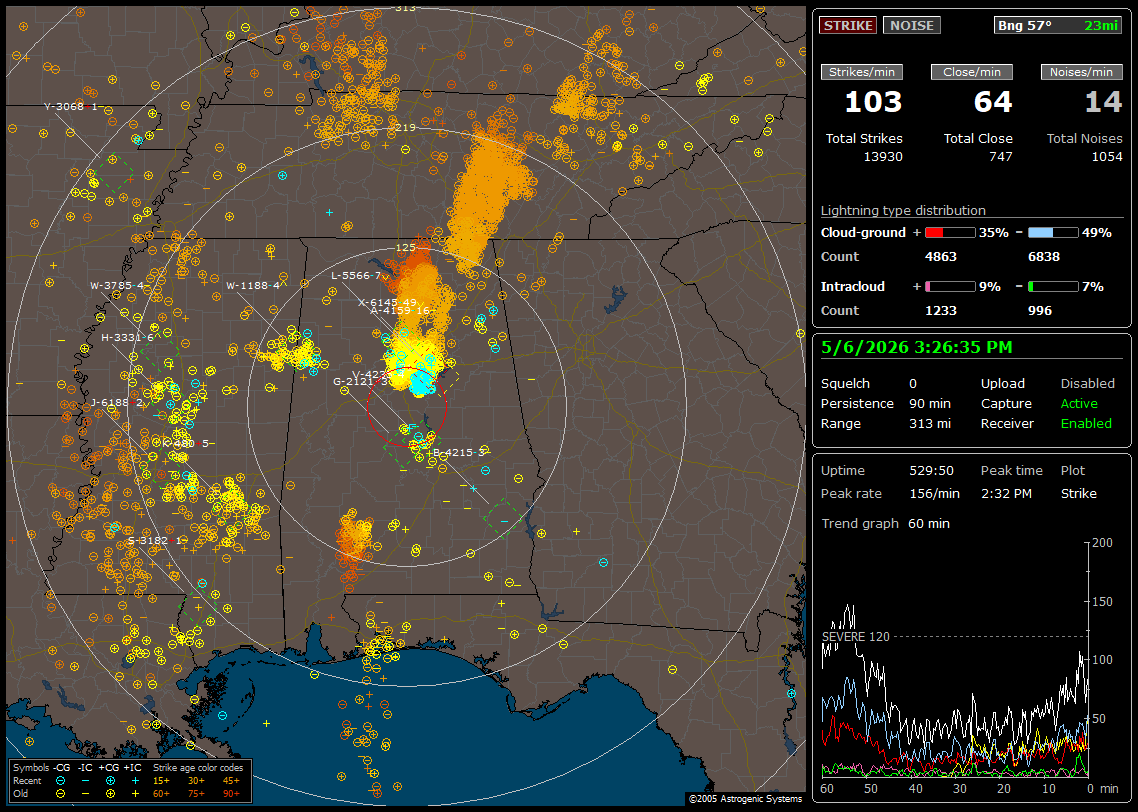Screen dimensions: 1138x812
Task: Change the Trend graph 60 min setting
Action: [x=929, y=523]
